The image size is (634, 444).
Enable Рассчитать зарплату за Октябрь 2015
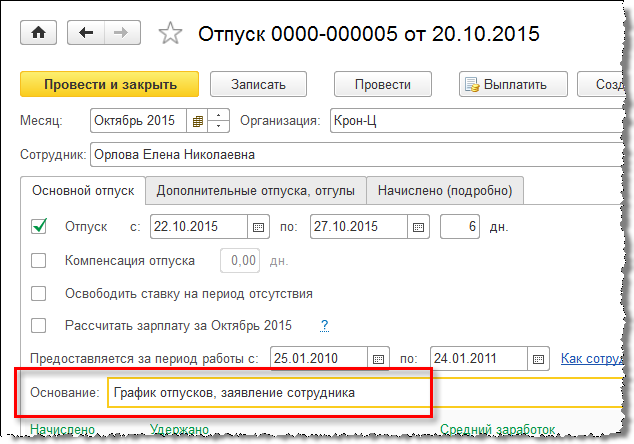pos(39,325)
